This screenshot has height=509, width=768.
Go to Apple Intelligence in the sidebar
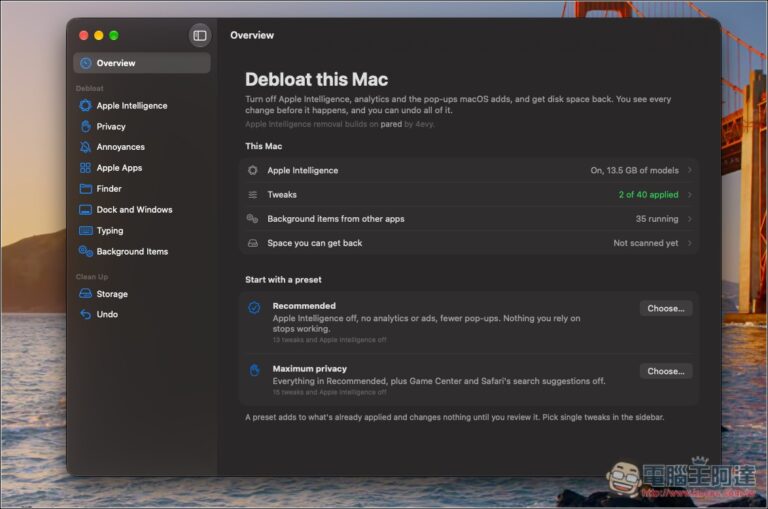pos(132,105)
